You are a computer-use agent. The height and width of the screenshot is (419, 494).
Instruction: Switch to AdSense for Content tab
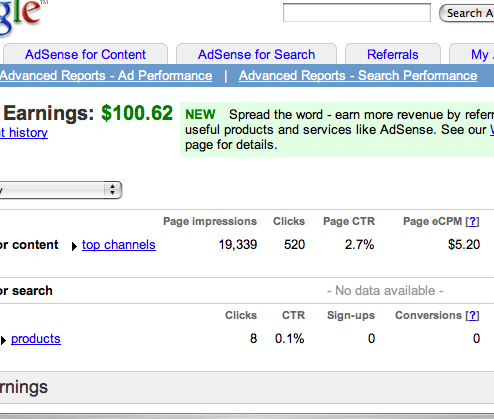pos(85,54)
